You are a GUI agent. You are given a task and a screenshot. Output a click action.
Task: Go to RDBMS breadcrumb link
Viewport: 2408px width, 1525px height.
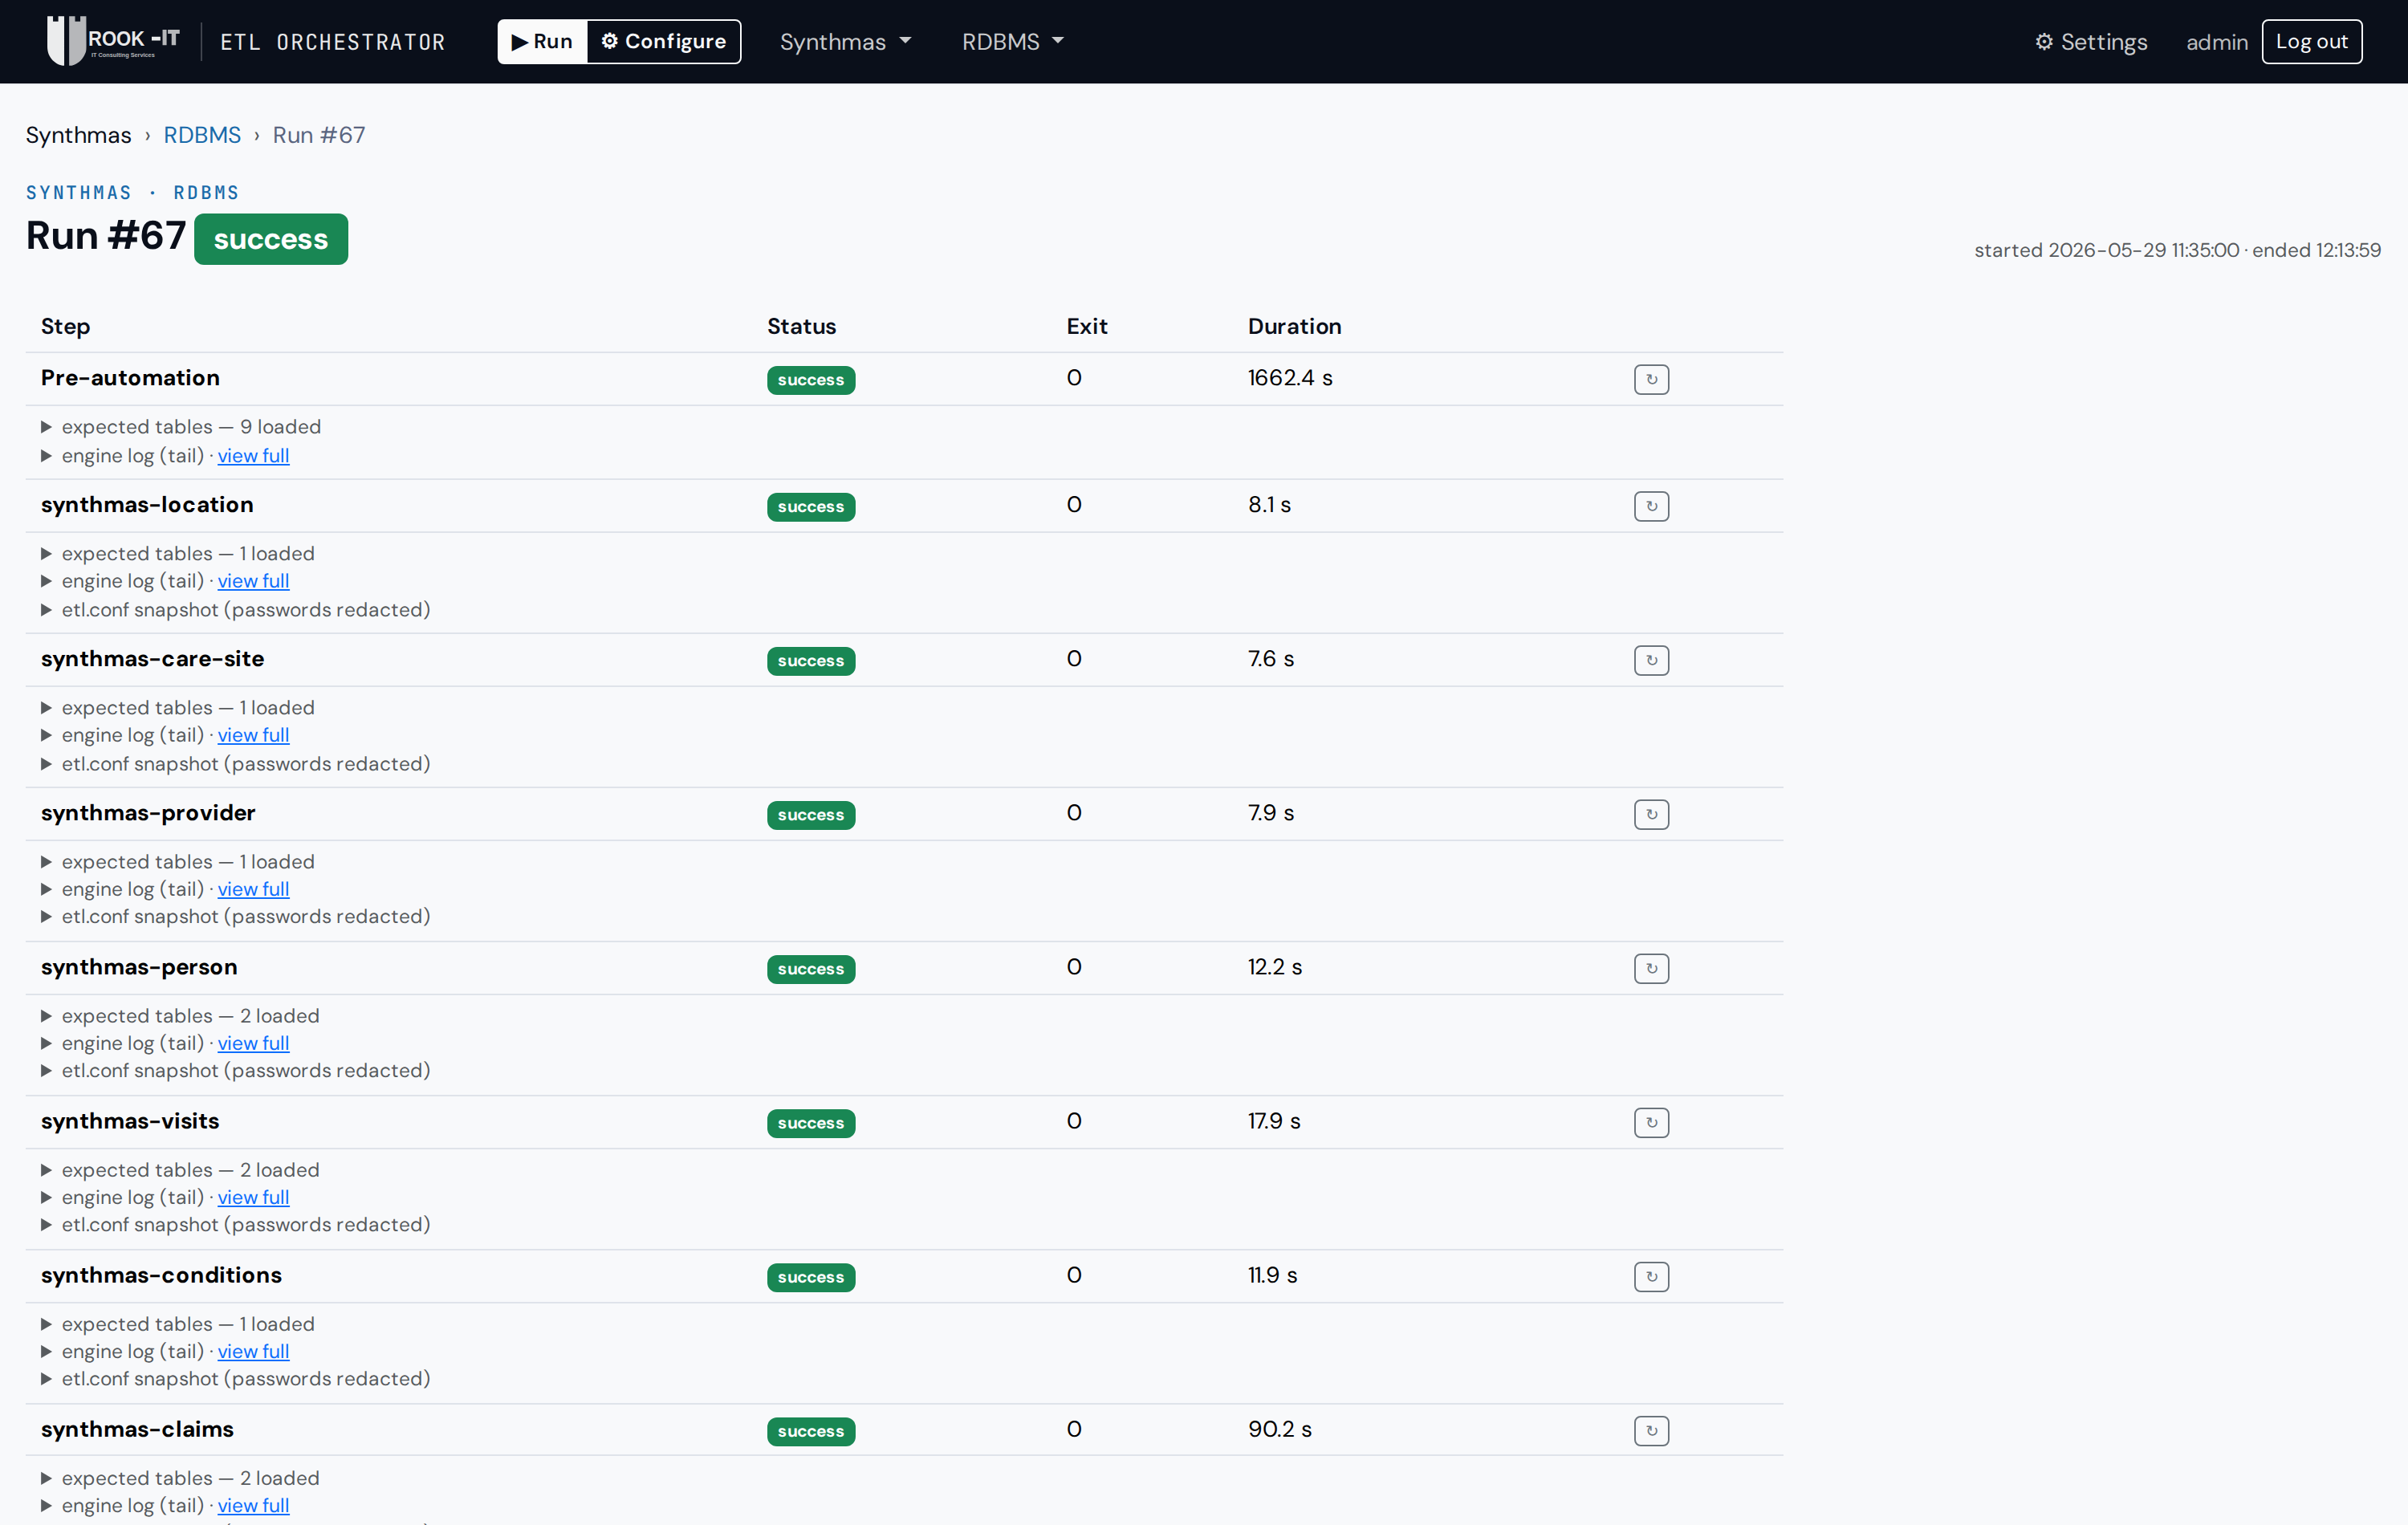202,135
